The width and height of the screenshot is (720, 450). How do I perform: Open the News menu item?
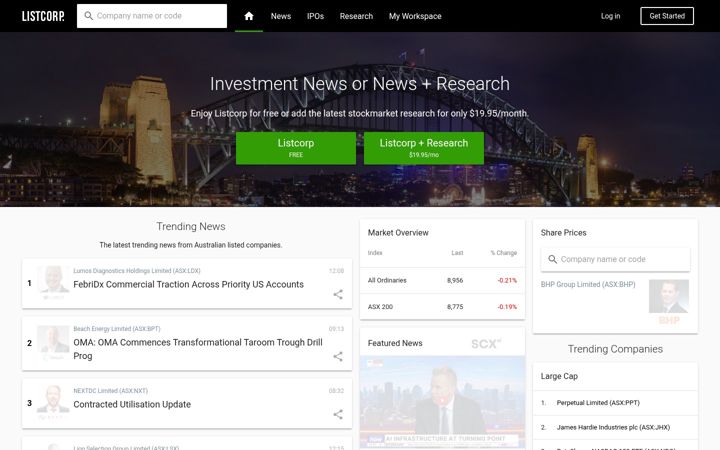point(281,16)
